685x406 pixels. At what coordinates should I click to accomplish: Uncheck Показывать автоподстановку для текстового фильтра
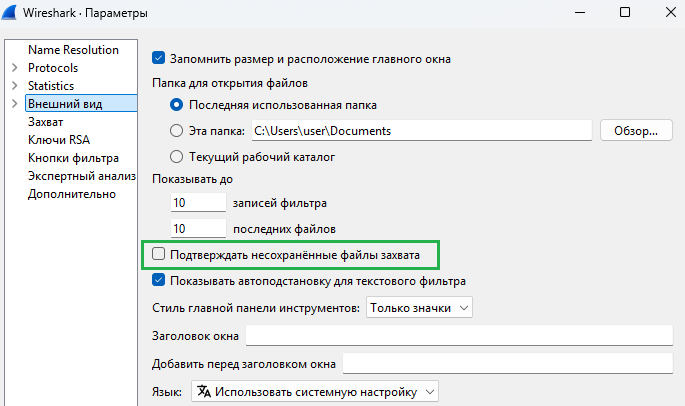pyautogui.click(x=158, y=280)
